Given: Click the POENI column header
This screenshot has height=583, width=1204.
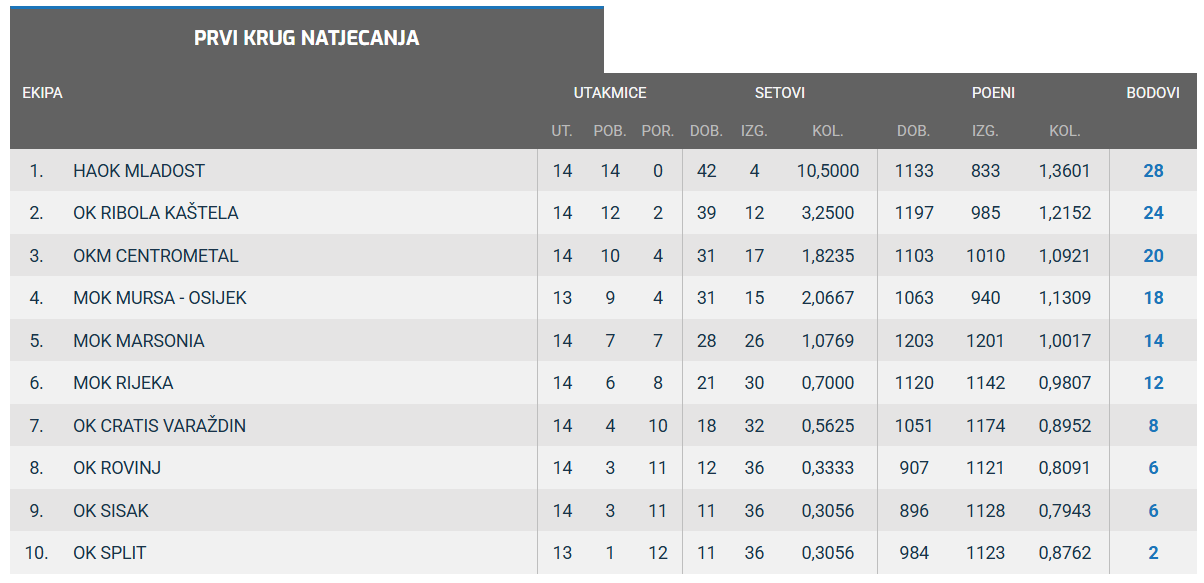Looking at the screenshot, I should (993, 93).
